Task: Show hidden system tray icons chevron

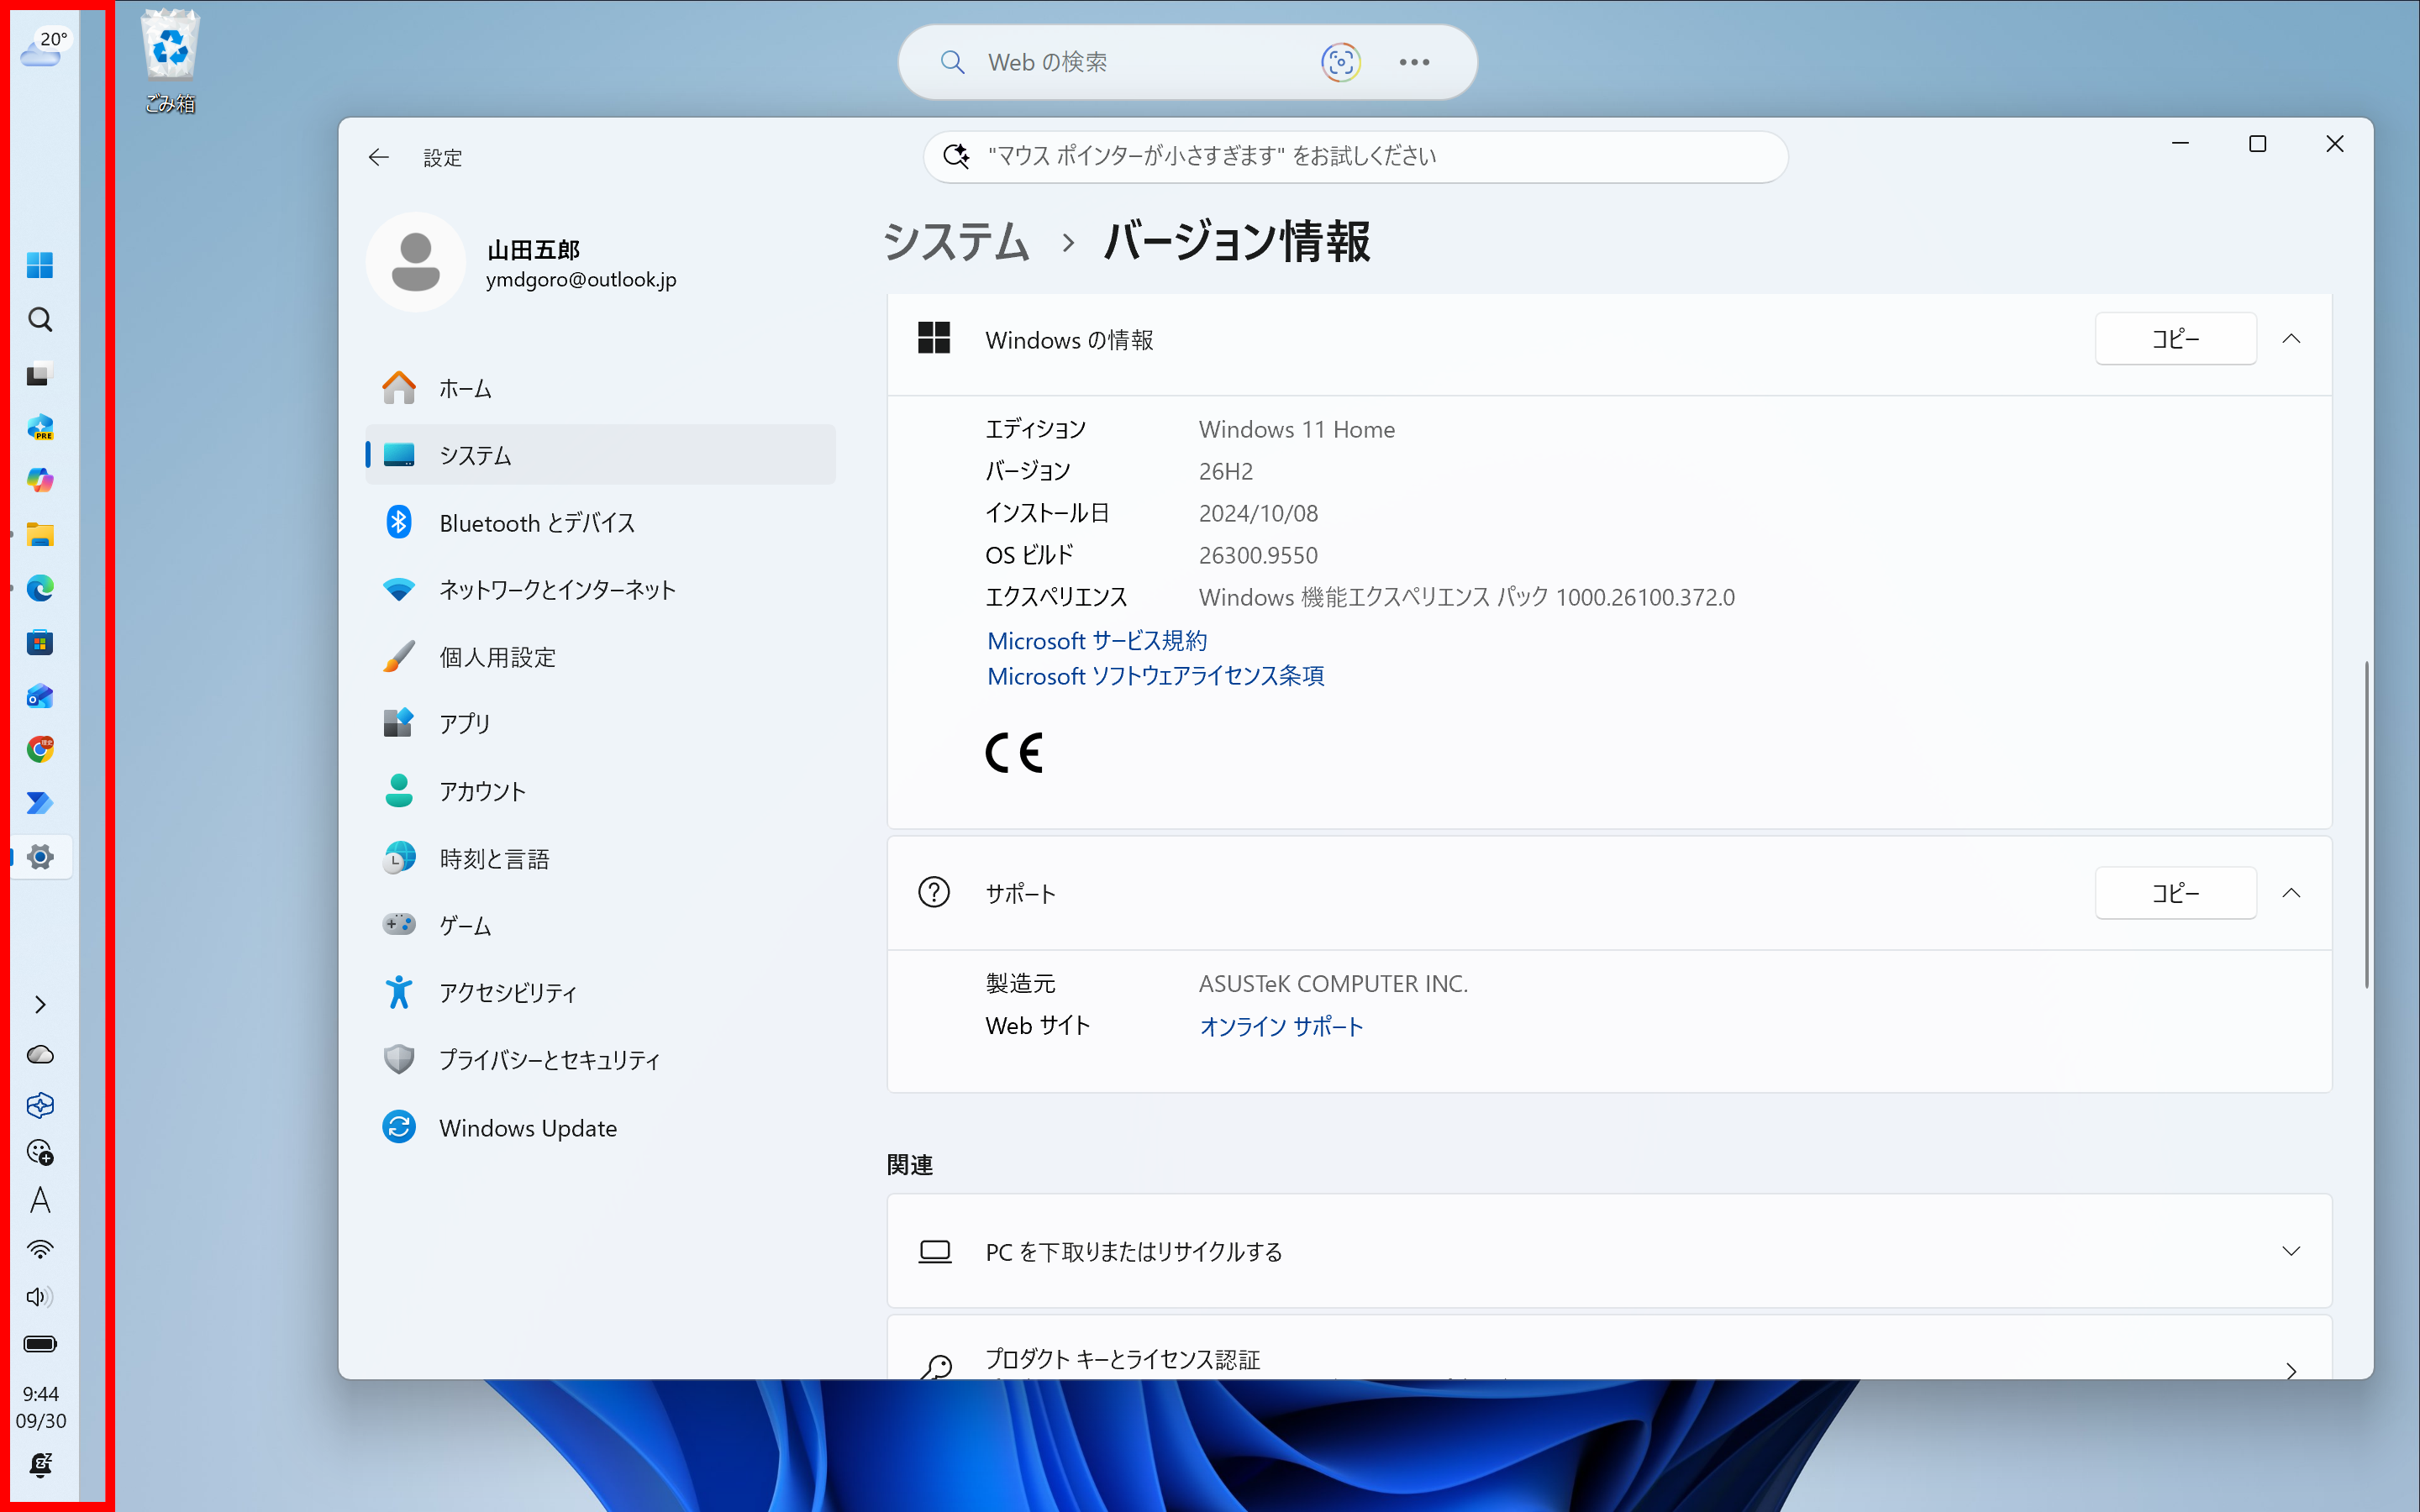Action: pos(40,1004)
